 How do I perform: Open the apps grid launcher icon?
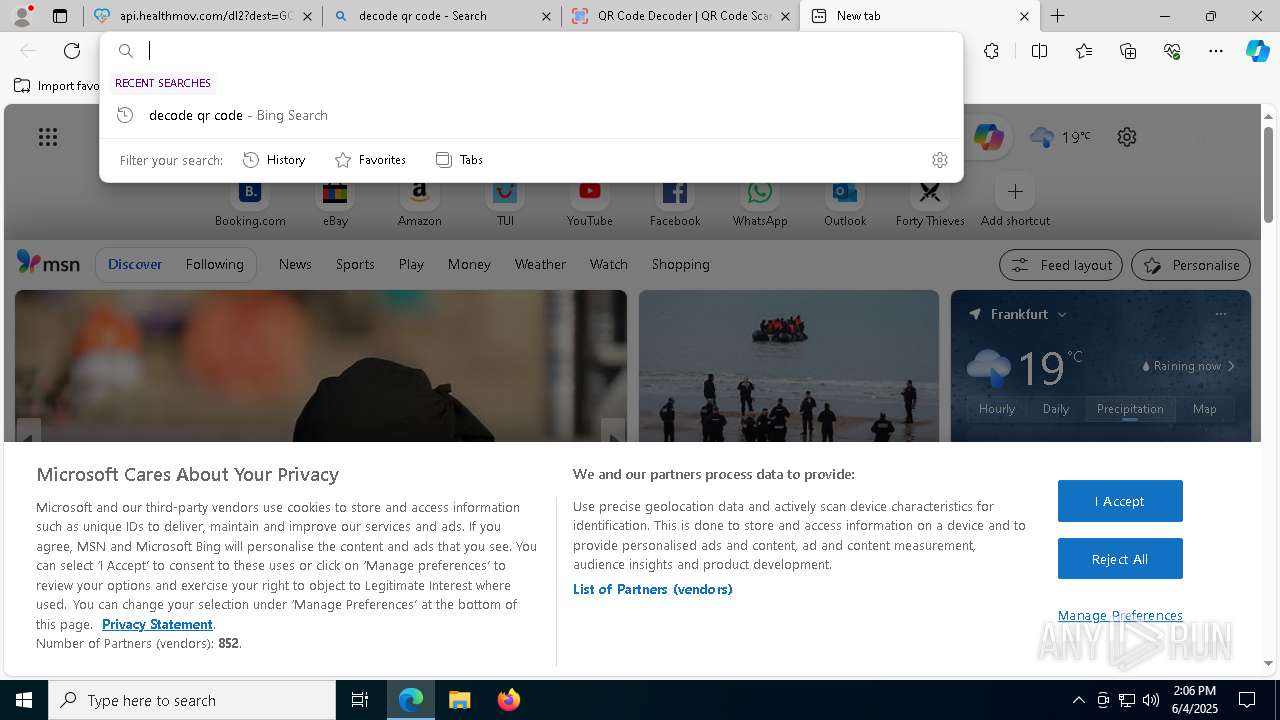[x=48, y=137]
